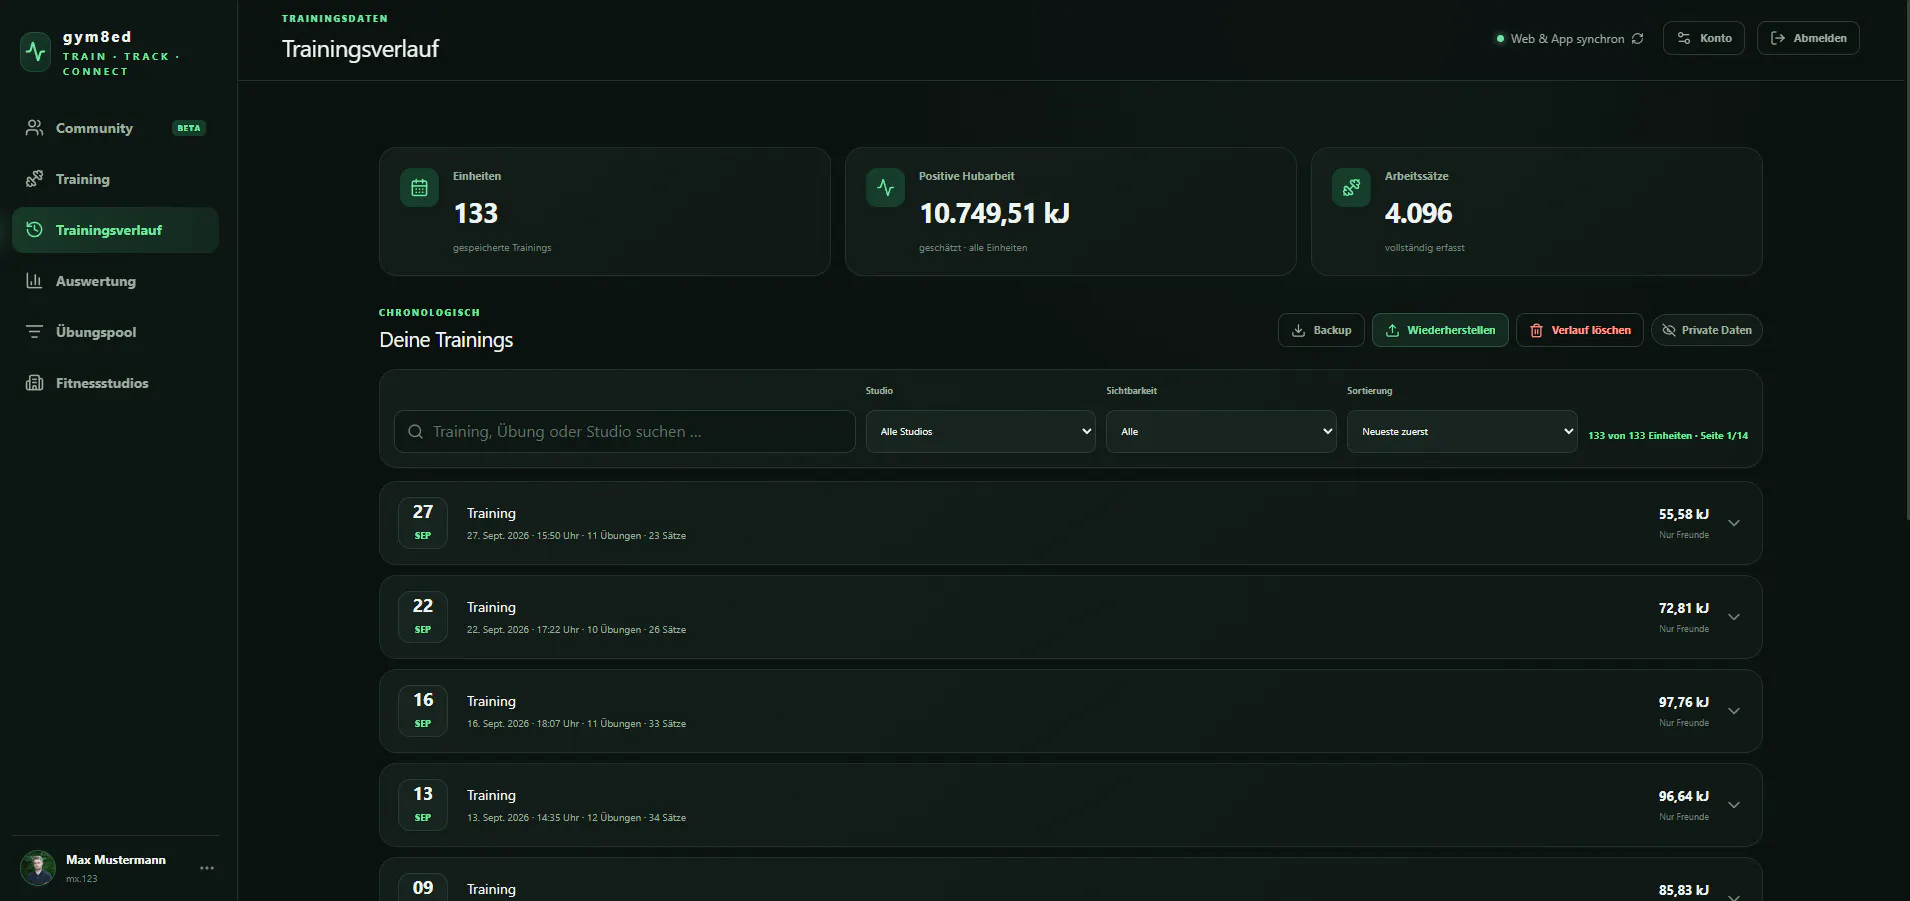
Task: Click the 55,58 kJ value
Action: point(1684,514)
